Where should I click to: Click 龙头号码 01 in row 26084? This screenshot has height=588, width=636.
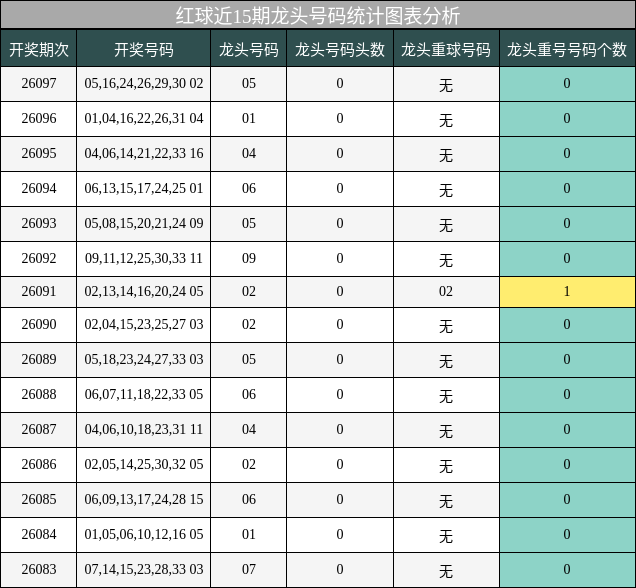pyautogui.click(x=249, y=534)
